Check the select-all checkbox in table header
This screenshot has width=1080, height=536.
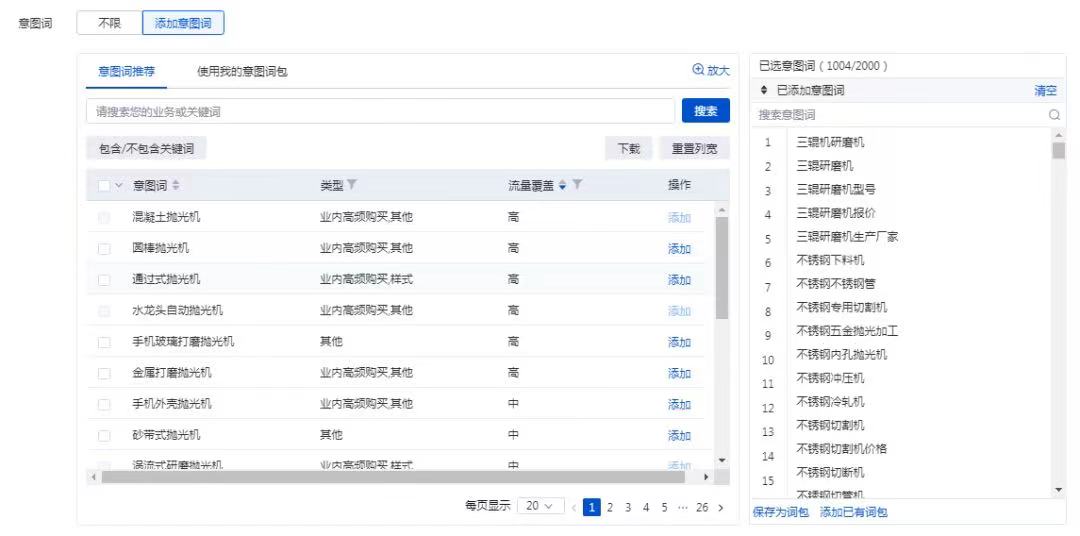pos(103,185)
